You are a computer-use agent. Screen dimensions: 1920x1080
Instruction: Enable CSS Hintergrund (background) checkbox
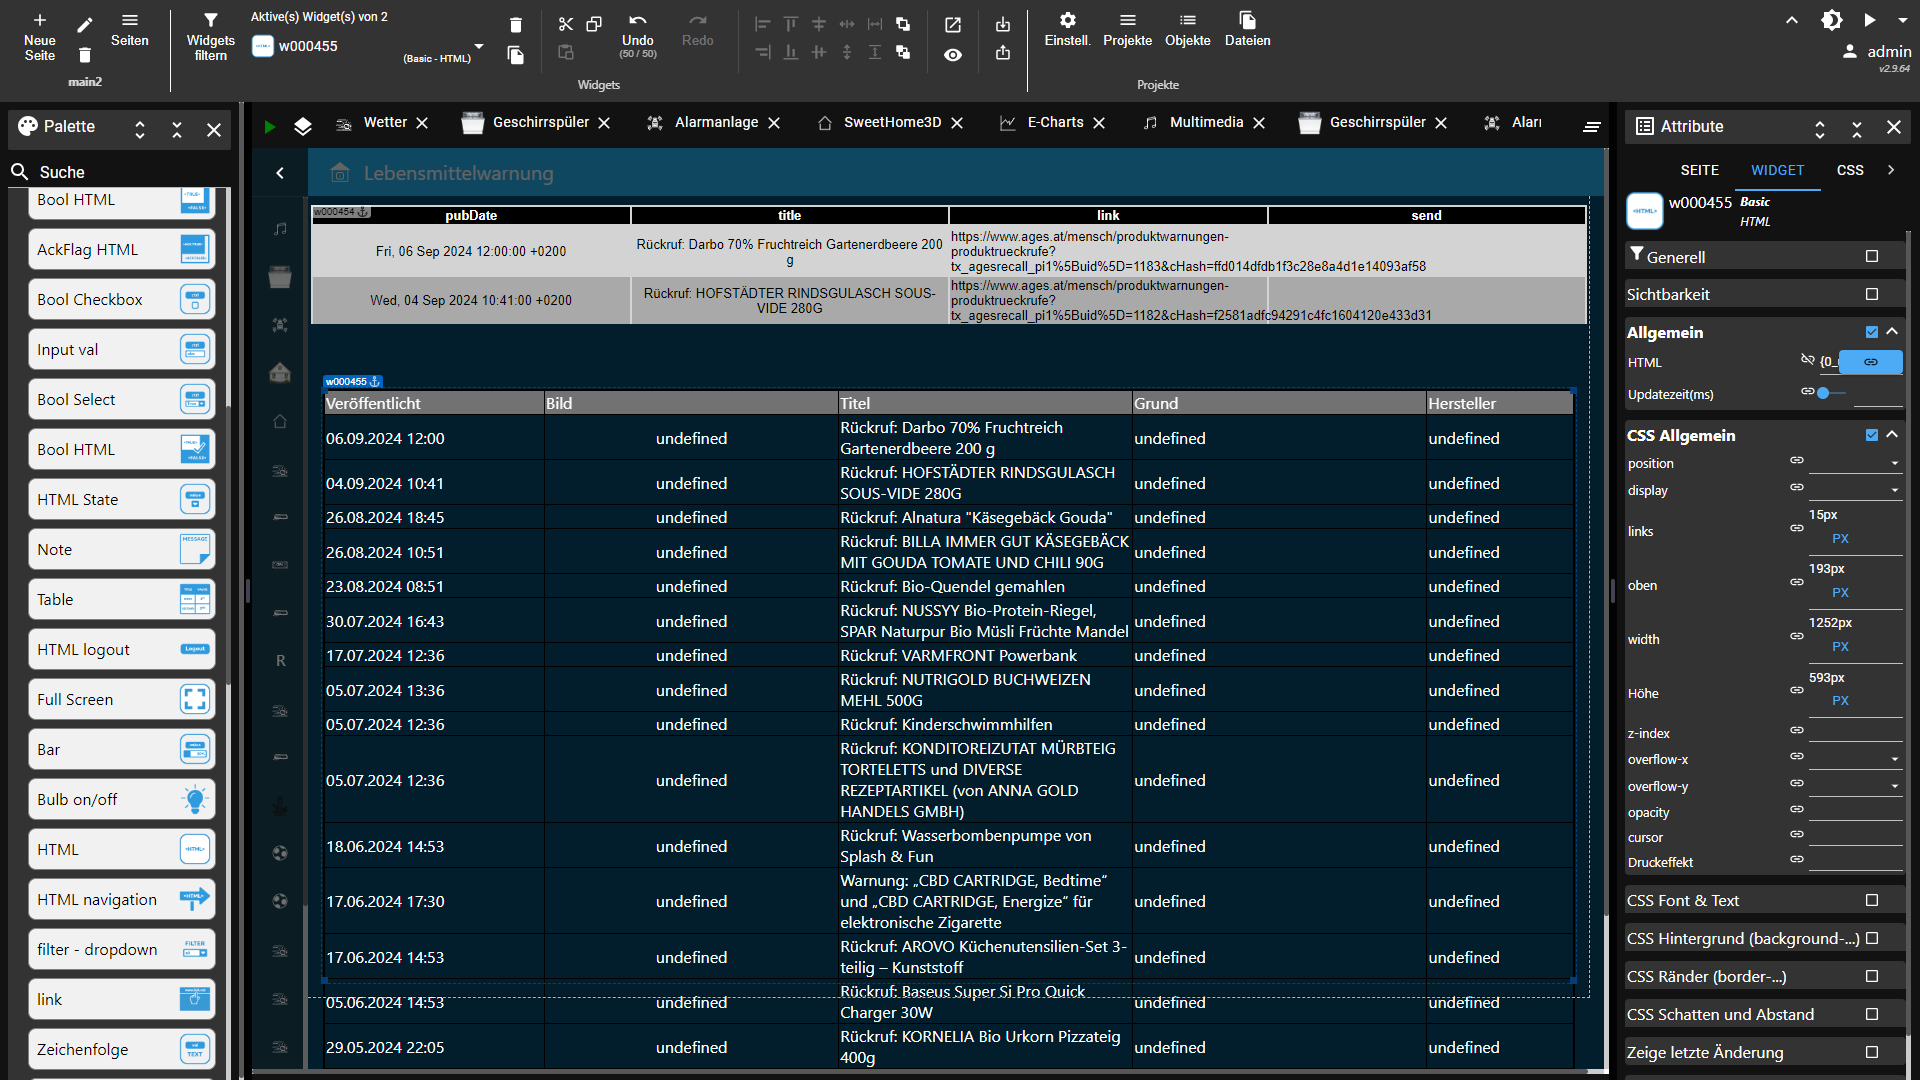pyautogui.click(x=1872, y=938)
